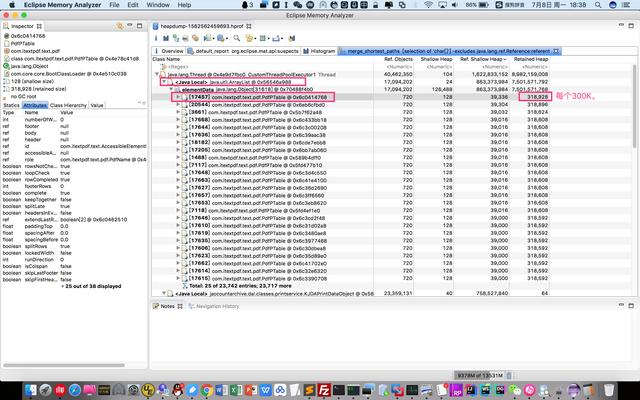
Task: Click the pin icon in Inspector panel header
Action: (x=120, y=26)
